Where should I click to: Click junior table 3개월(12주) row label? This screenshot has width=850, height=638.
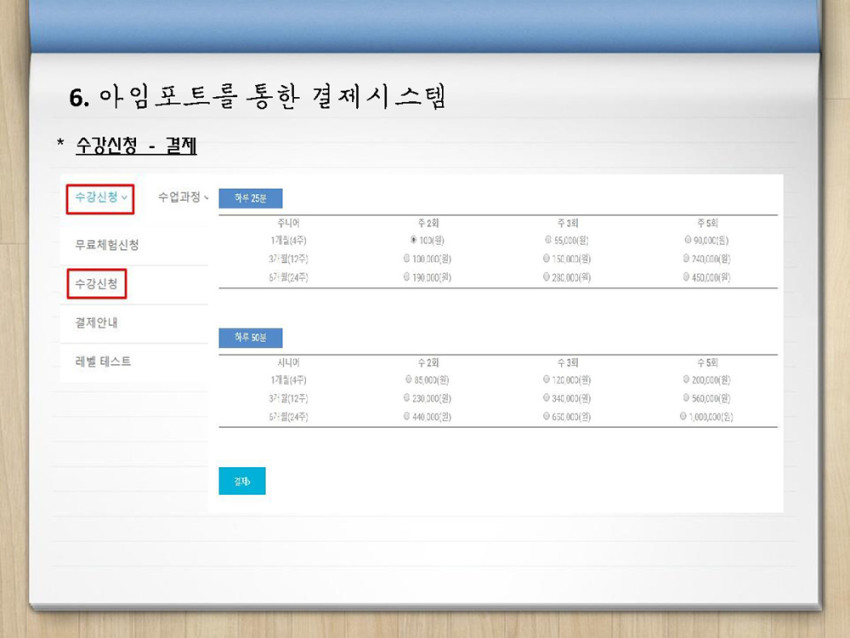click(288, 259)
